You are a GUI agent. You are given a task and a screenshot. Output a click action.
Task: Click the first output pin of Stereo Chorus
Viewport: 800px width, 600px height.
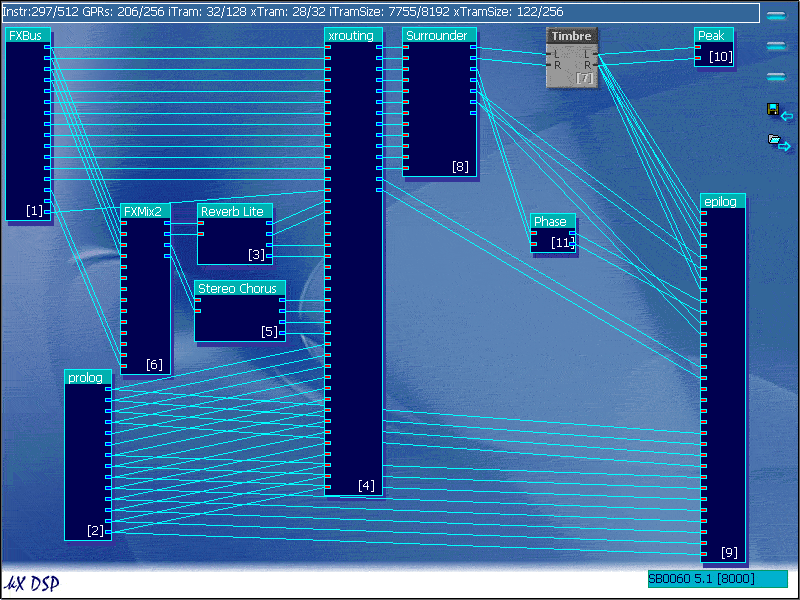pyautogui.click(x=282, y=300)
